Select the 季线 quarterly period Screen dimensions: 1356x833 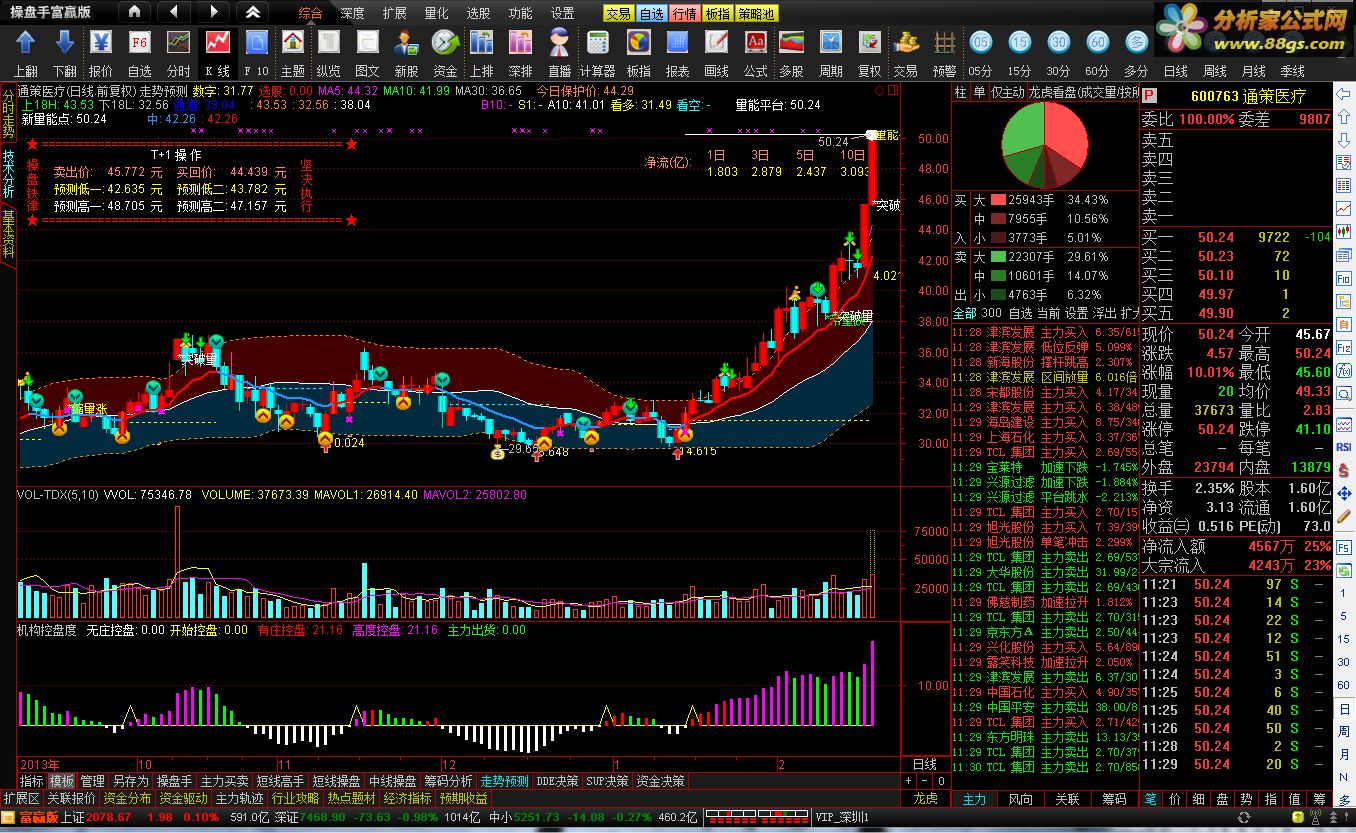tap(1292, 71)
